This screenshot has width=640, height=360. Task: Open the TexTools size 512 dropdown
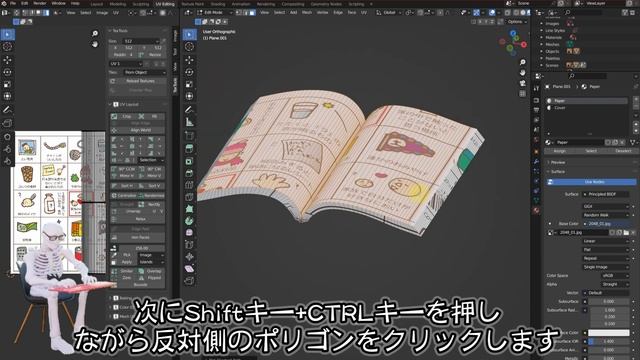[142, 41]
